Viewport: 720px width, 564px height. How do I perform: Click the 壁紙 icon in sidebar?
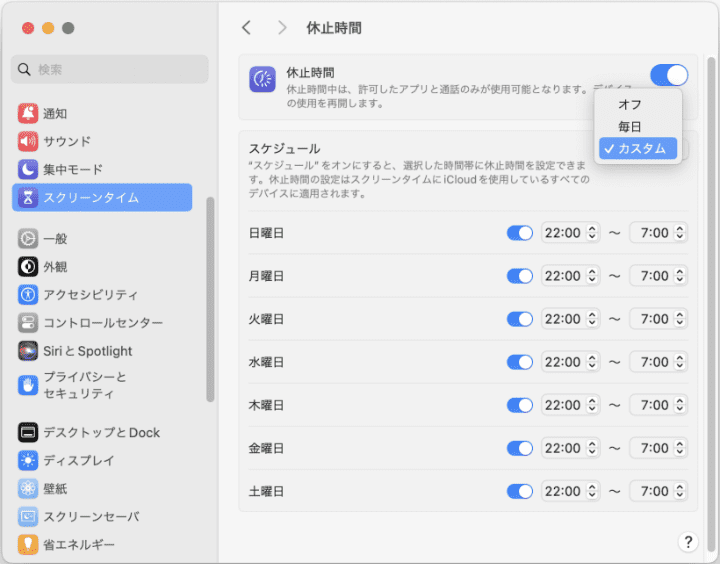pyautogui.click(x=28, y=489)
